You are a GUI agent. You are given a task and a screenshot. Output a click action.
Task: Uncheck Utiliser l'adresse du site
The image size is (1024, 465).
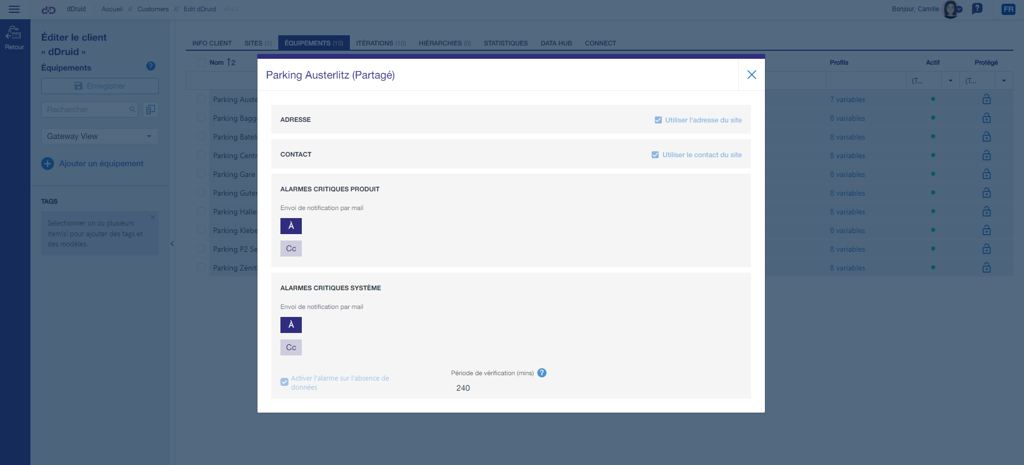pyautogui.click(x=658, y=120)
